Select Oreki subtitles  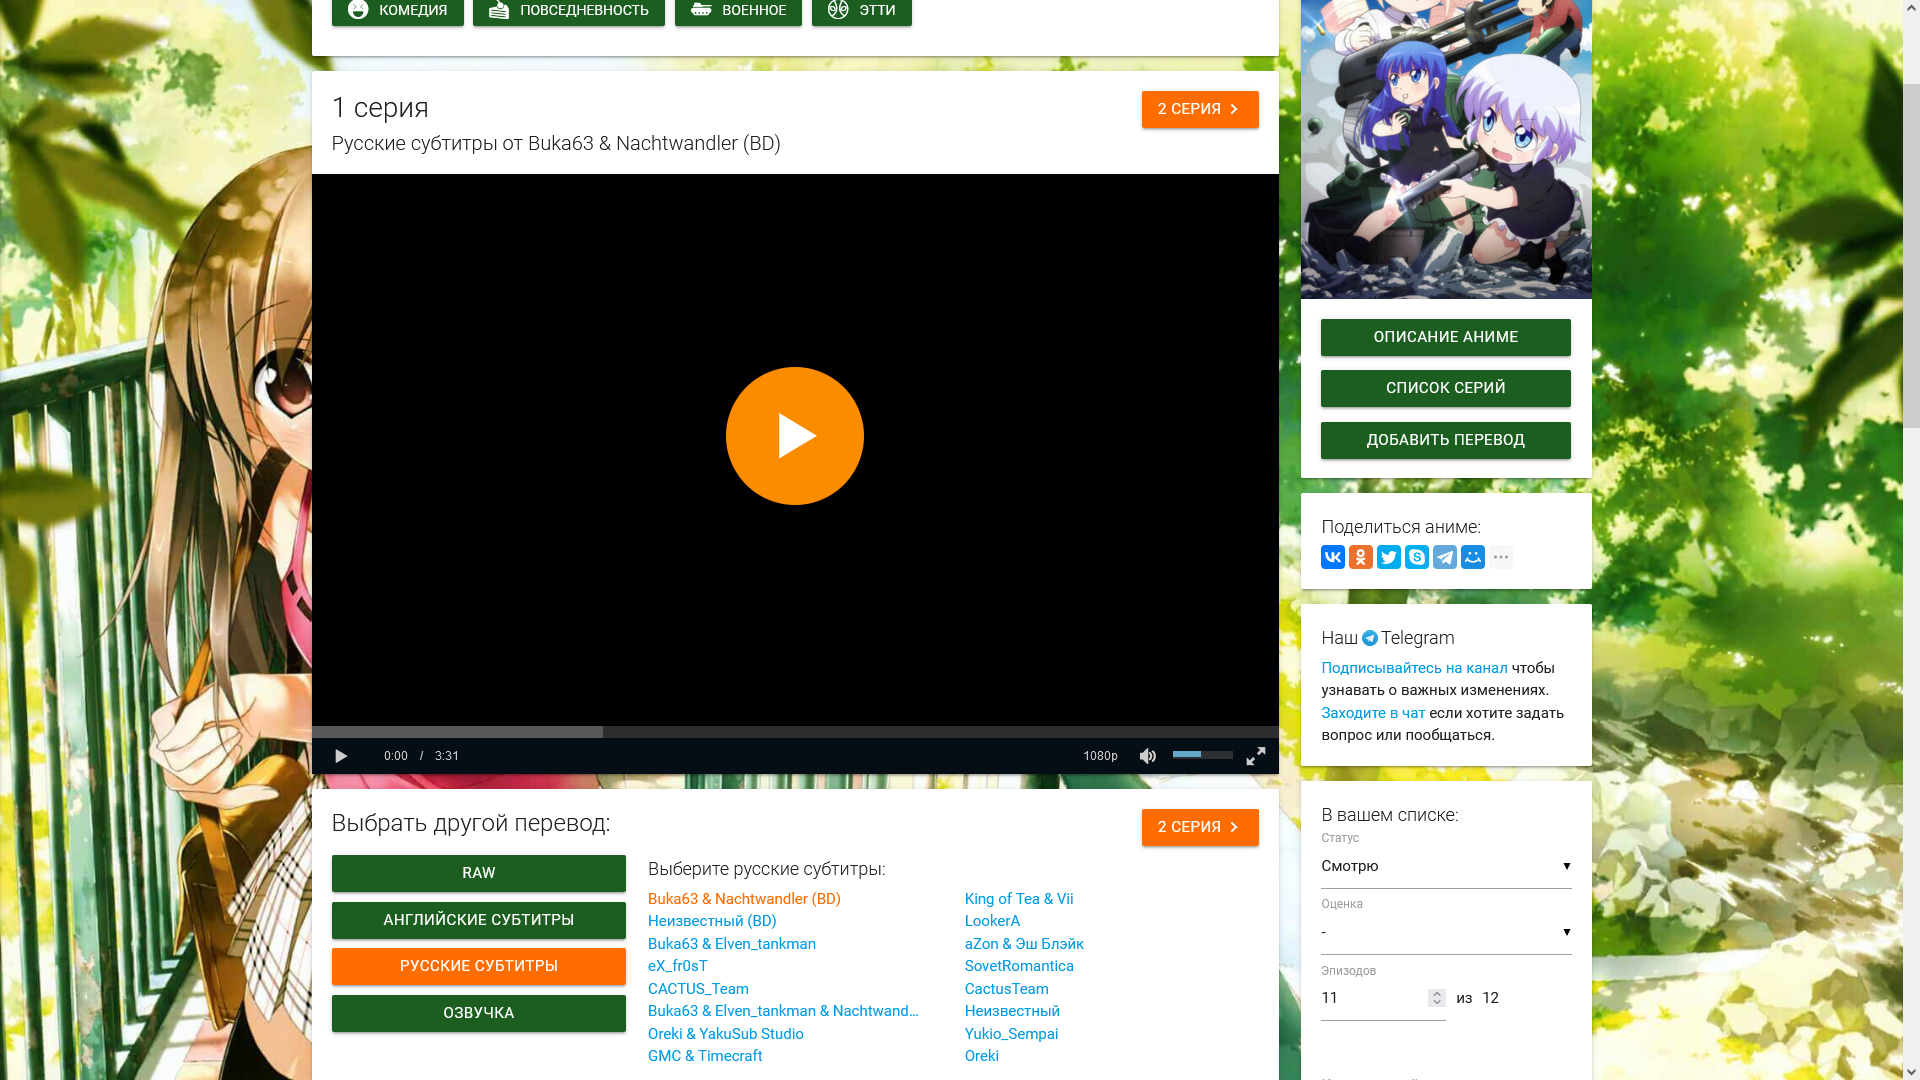(982, 1056)
